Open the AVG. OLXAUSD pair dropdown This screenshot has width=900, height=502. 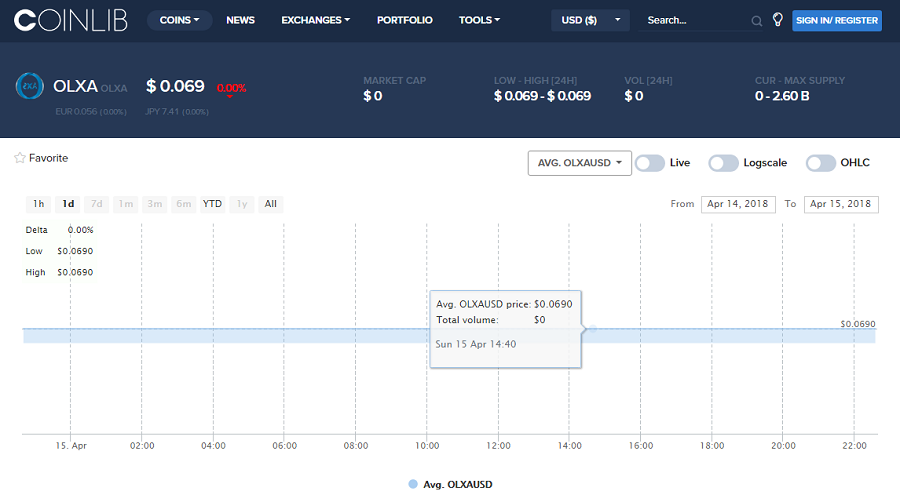point(580,163)
